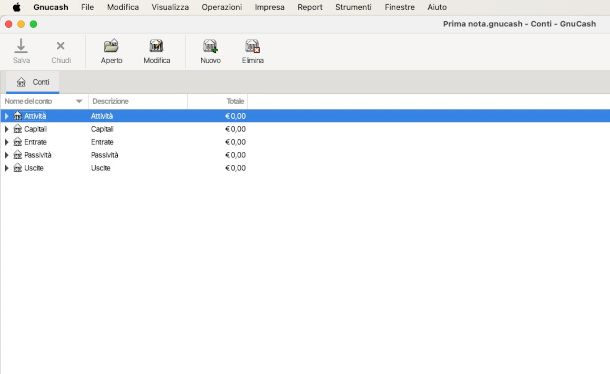The height and width of the screenshot is (374, 610).
Task: Select the Capitali account row name
Action: (35, 129)
